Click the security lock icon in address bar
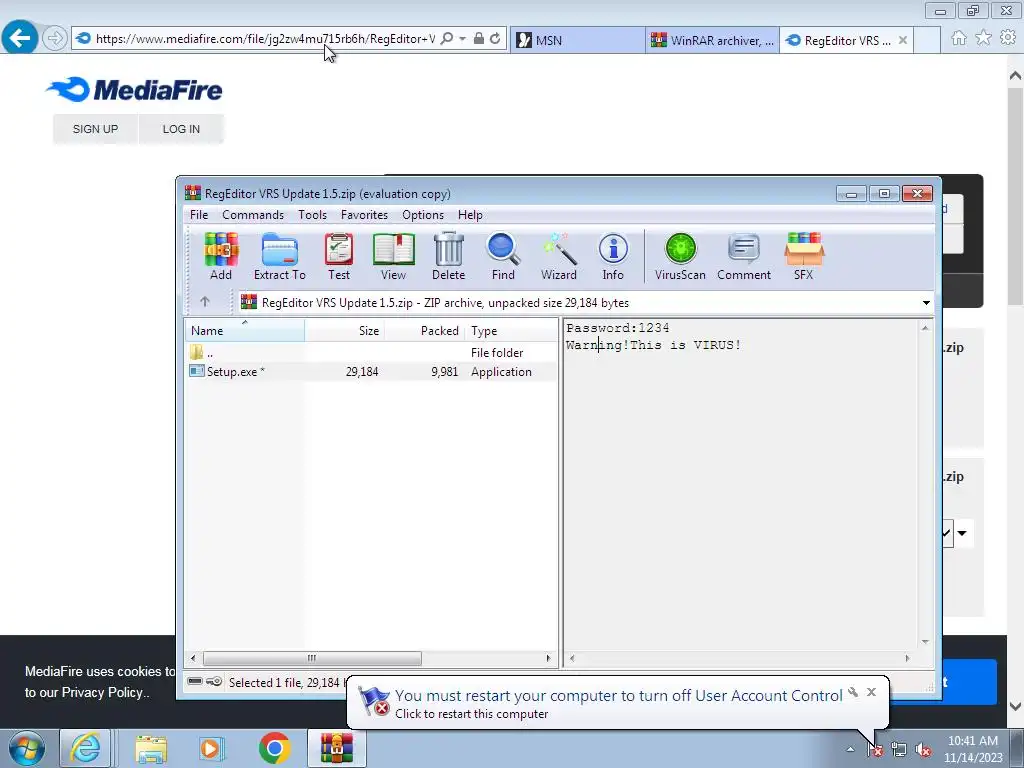Image resolution: width=1024 pixels, height=768 pixels. click(x=479, y=39)
